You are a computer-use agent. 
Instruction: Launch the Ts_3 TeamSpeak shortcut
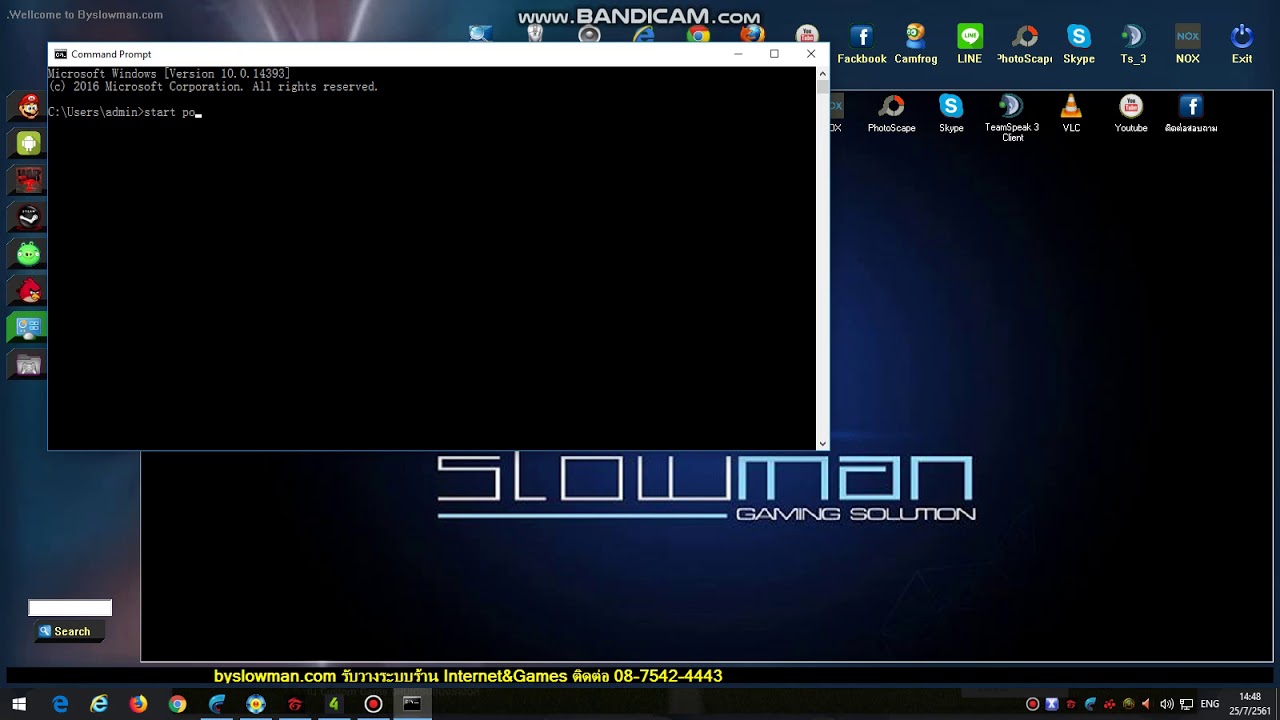[1133, 45]
